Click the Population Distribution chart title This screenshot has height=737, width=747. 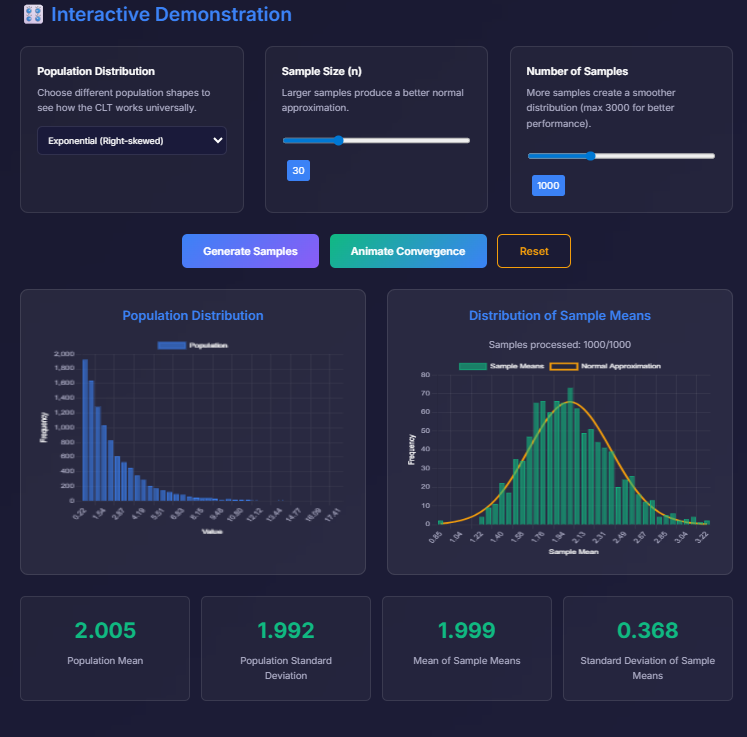pyautogui.click(x=193, y=315)
